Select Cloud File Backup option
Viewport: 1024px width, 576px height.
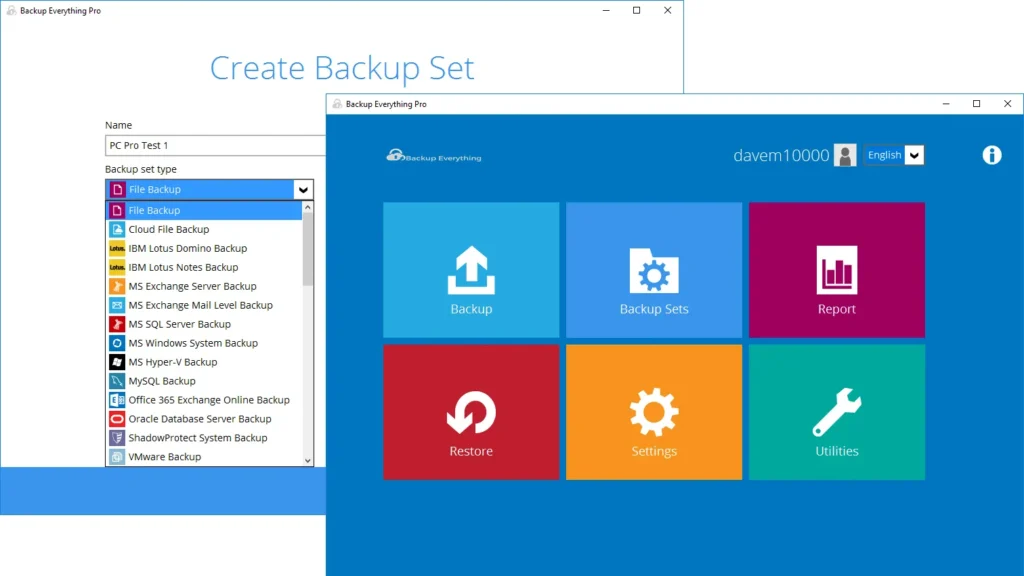[x=204, y=229]
